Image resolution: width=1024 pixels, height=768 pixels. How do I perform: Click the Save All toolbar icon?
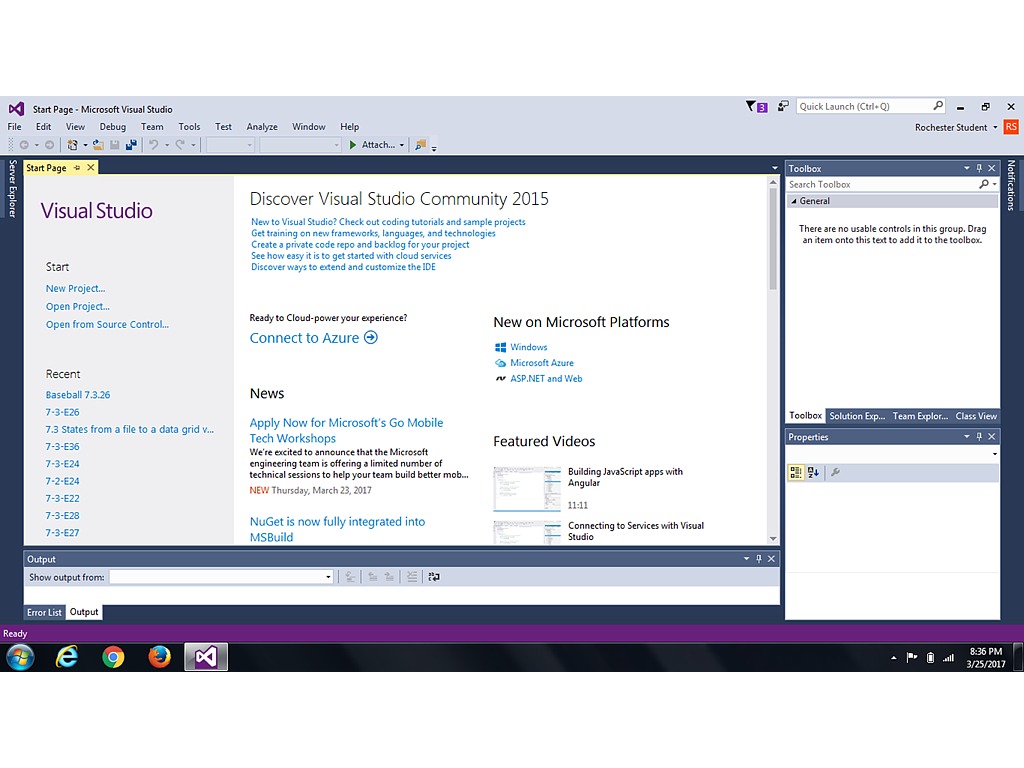(x=131, y=145)
